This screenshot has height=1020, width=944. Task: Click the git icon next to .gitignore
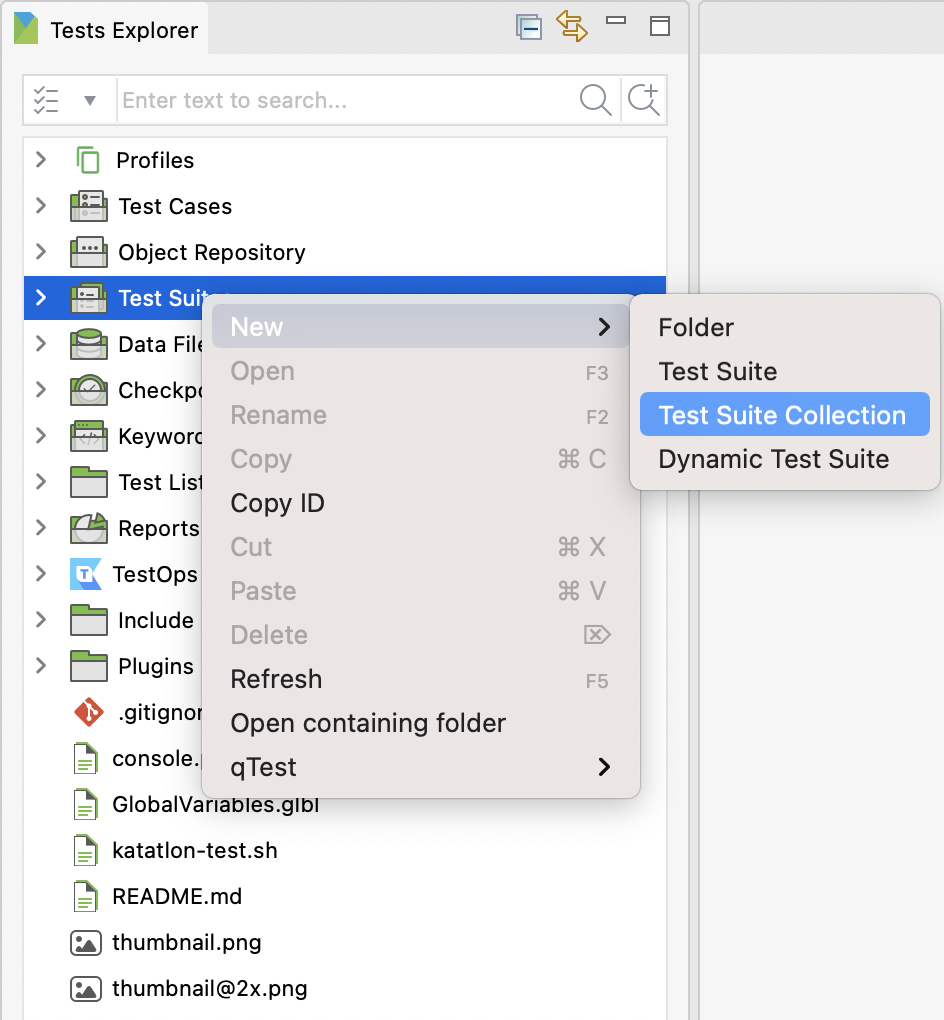tap(88, 712)
